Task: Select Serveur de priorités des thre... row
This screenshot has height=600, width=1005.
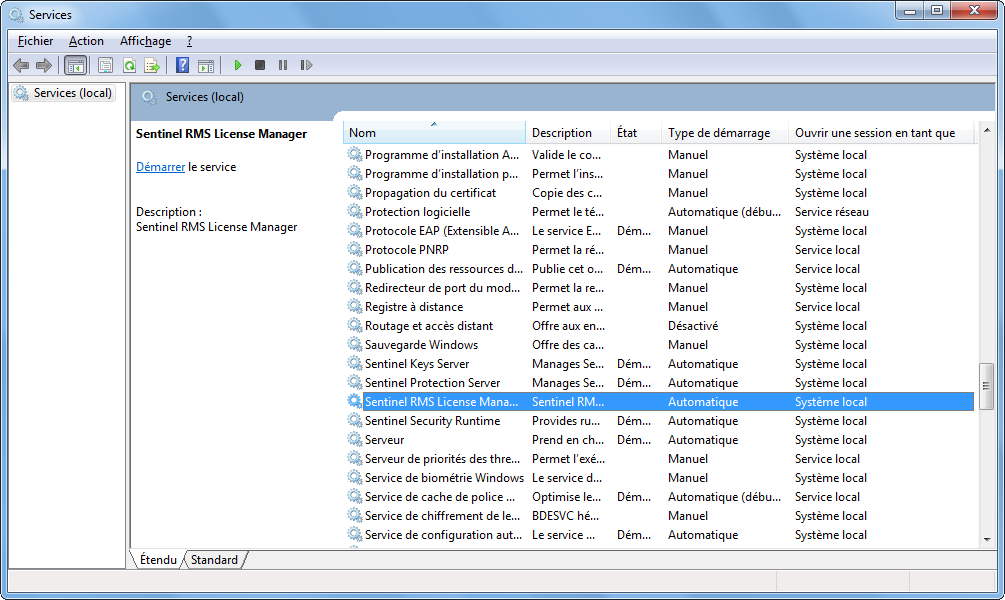Action: (x=660, y=459)
